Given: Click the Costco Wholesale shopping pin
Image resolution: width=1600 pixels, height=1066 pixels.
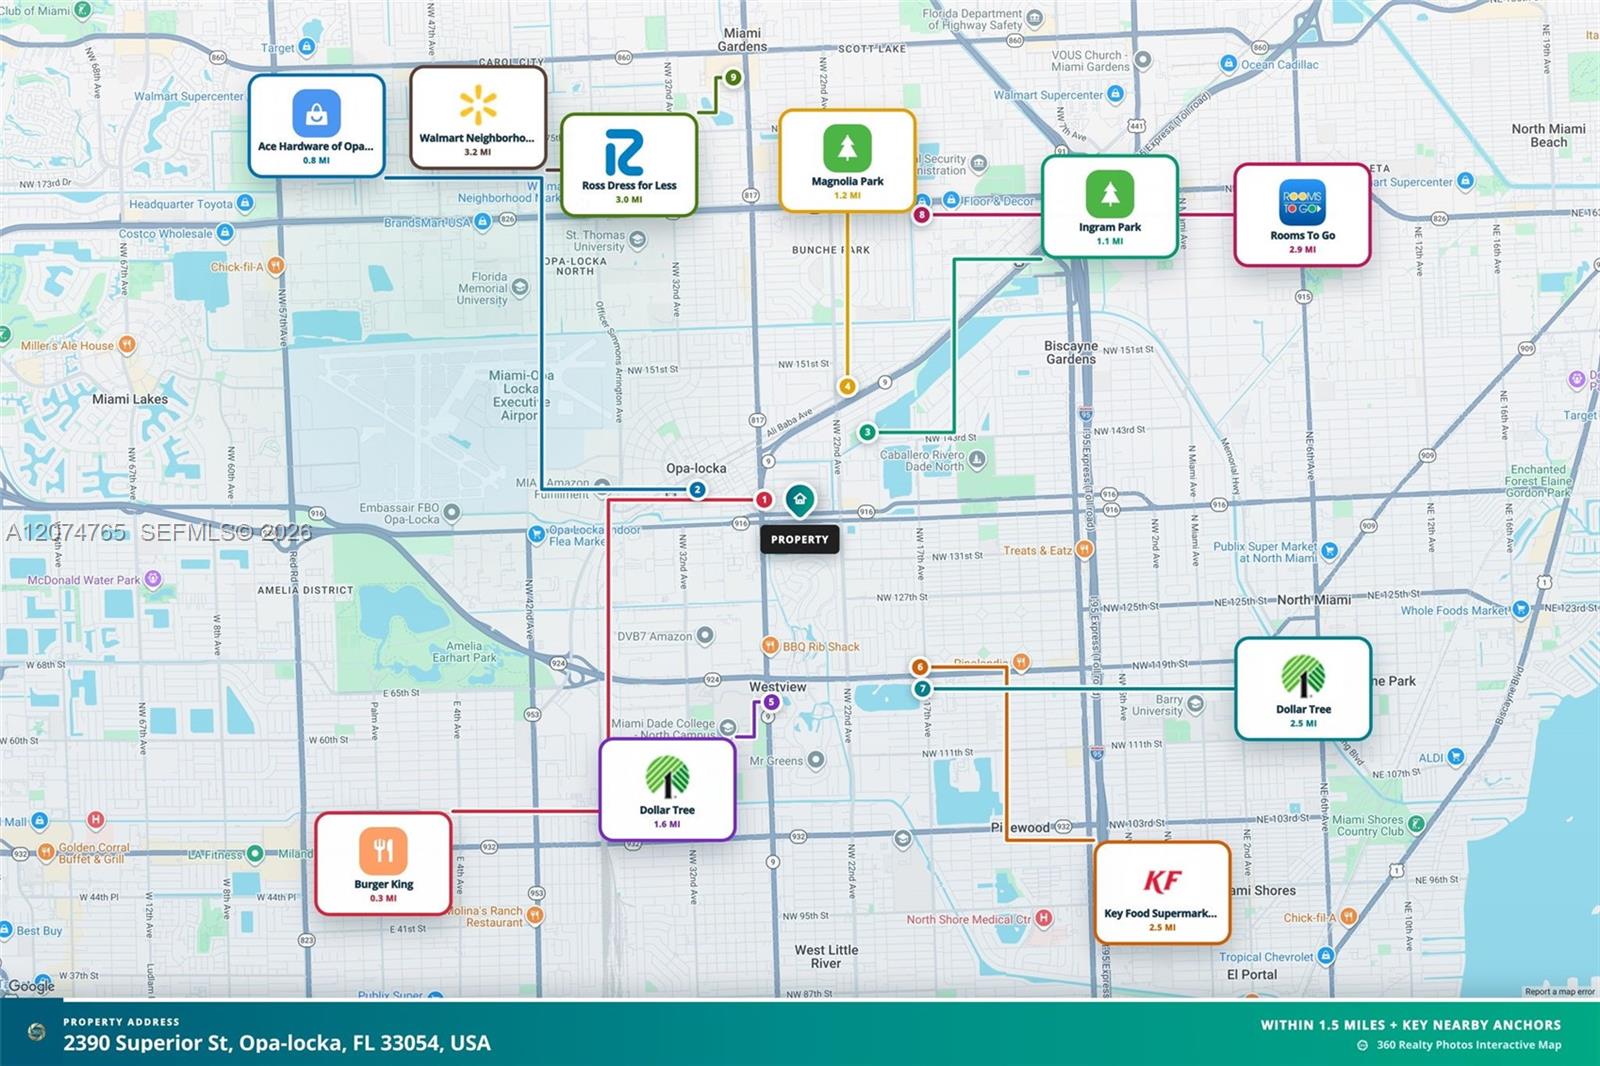Looking at the screenshot, I should click(x=225, y=233).
